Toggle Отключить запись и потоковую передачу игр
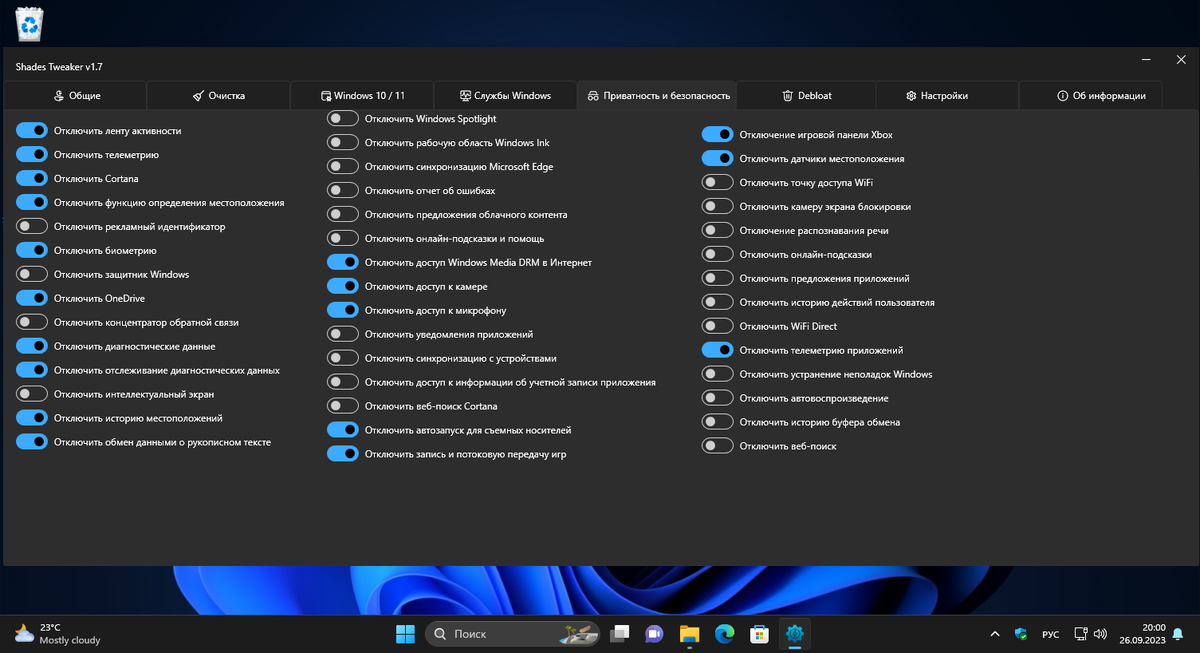This screenshot has width=1200, height=653. [343, 454]
